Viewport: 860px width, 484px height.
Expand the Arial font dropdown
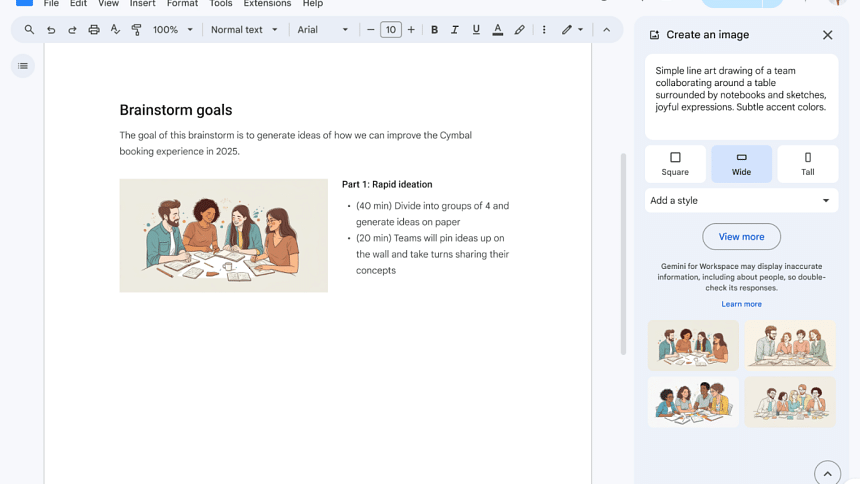(323, 30)
